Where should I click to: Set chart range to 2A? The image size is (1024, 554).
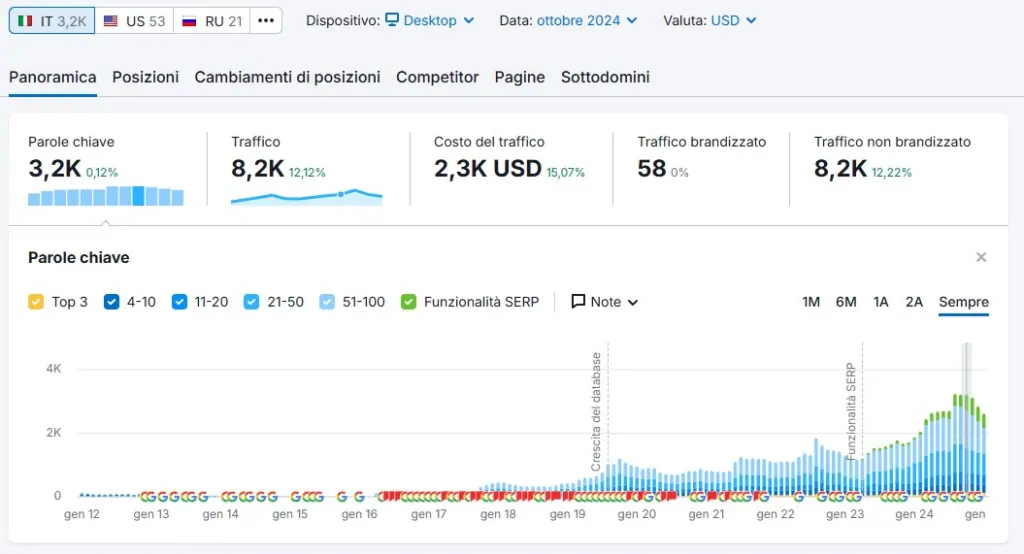[914, 302]
